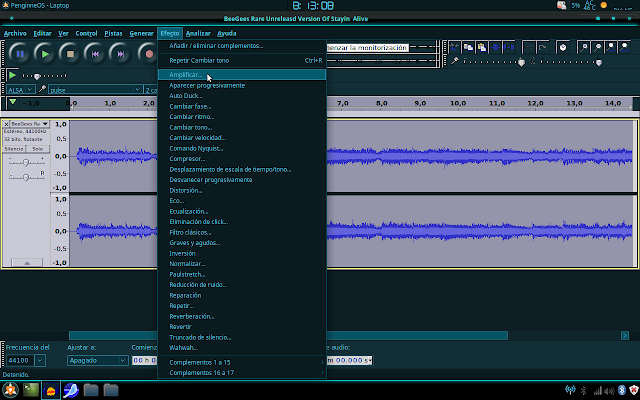Toggle the Solo button on track
The image size is (640, 400).
pos(38,149)
